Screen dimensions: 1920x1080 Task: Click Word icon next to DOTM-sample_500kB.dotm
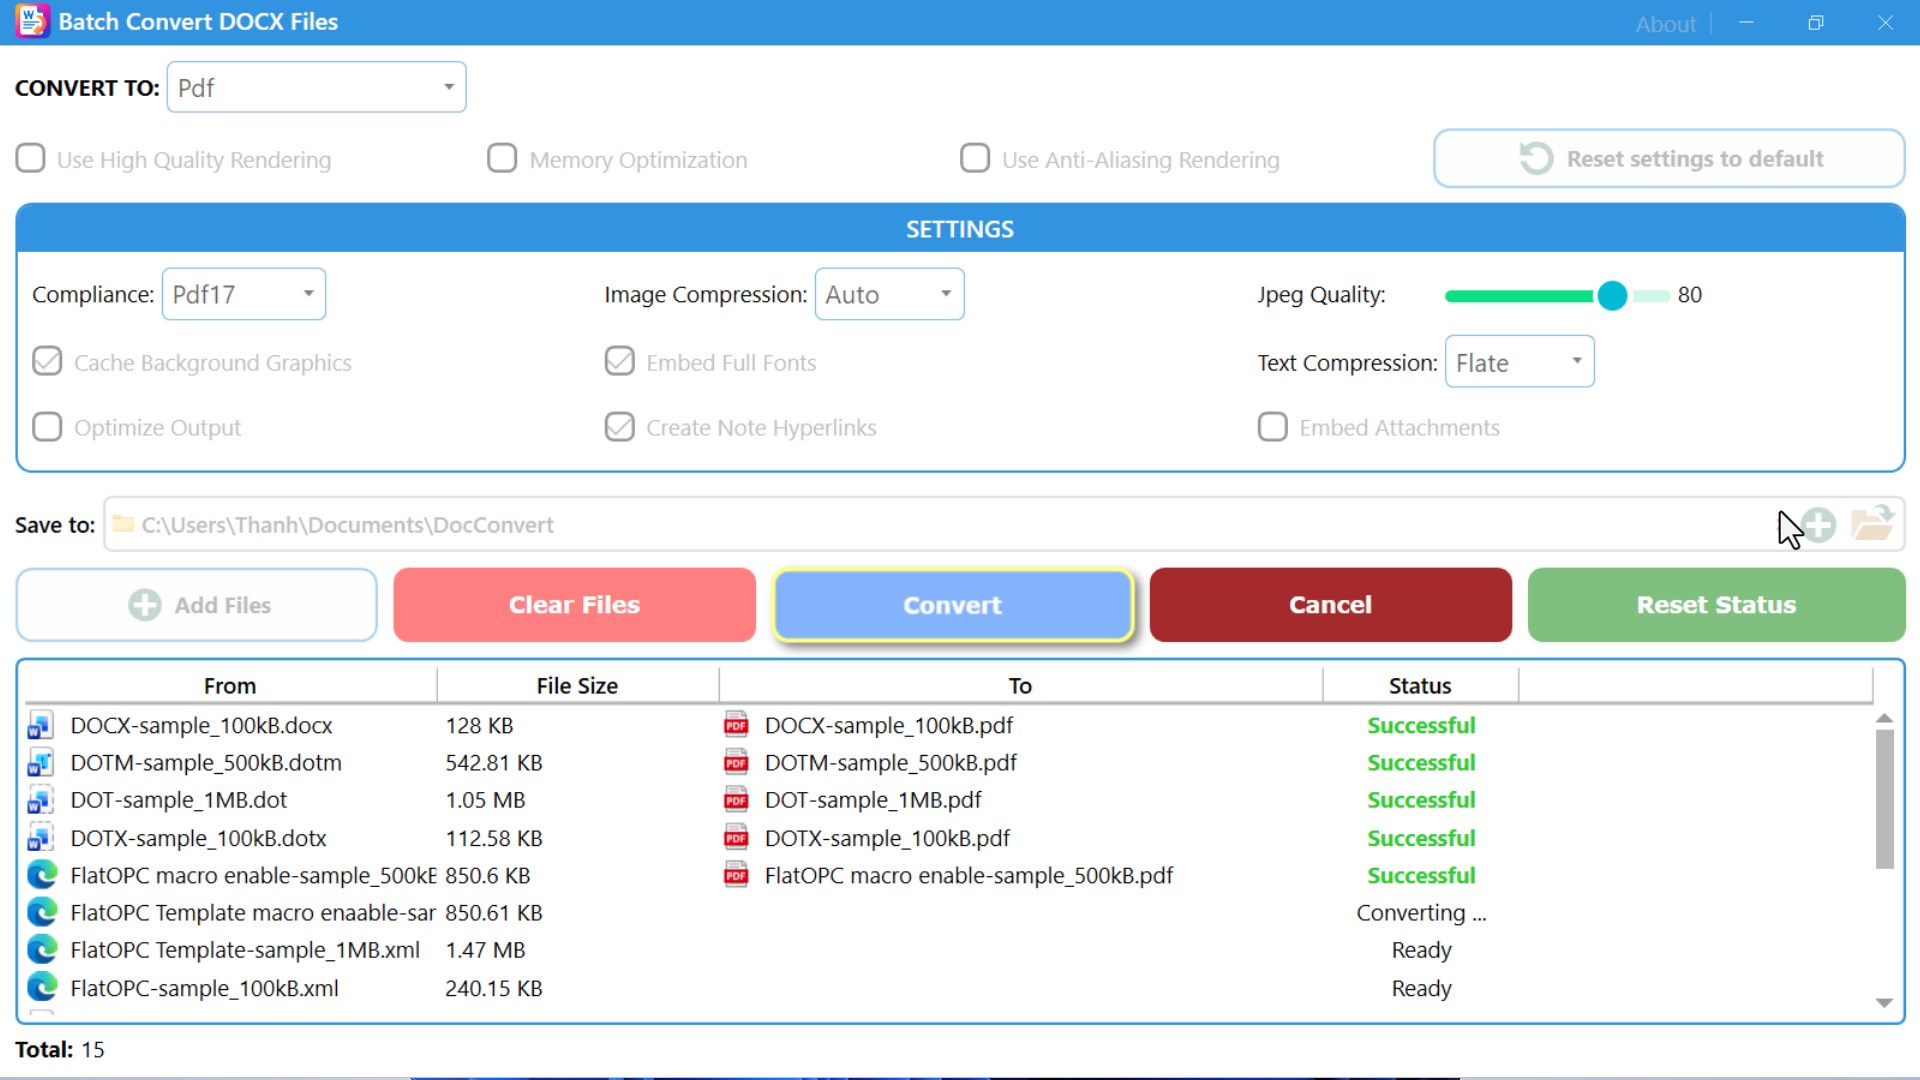pyautogui.click(x=40, y=763)
